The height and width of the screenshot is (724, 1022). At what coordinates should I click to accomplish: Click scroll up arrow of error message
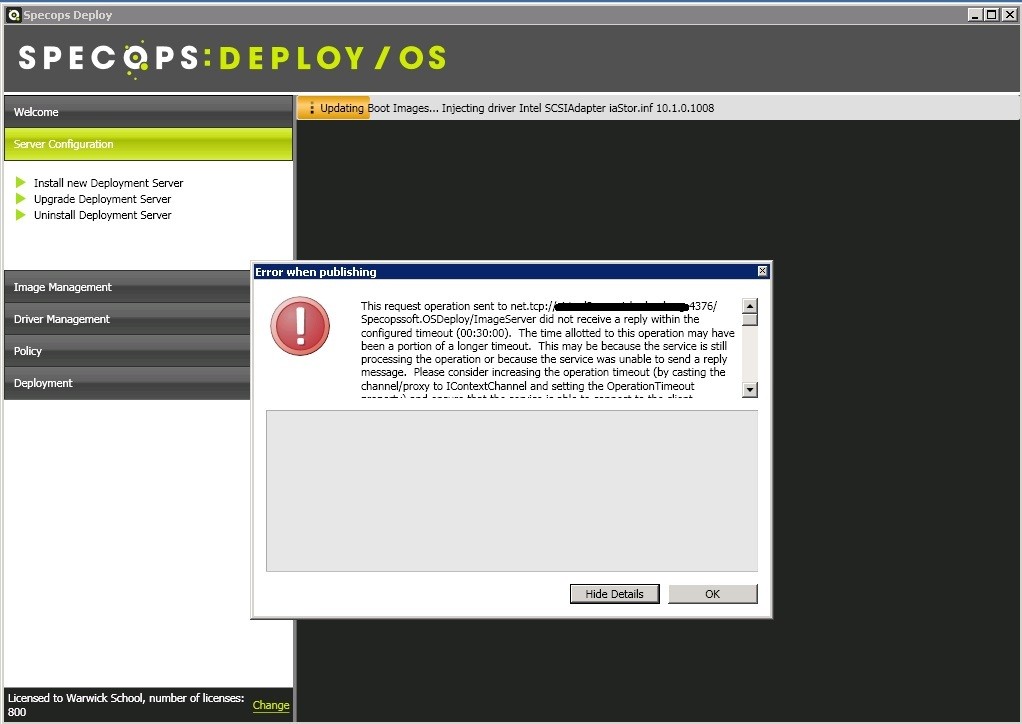pos(750,306)
